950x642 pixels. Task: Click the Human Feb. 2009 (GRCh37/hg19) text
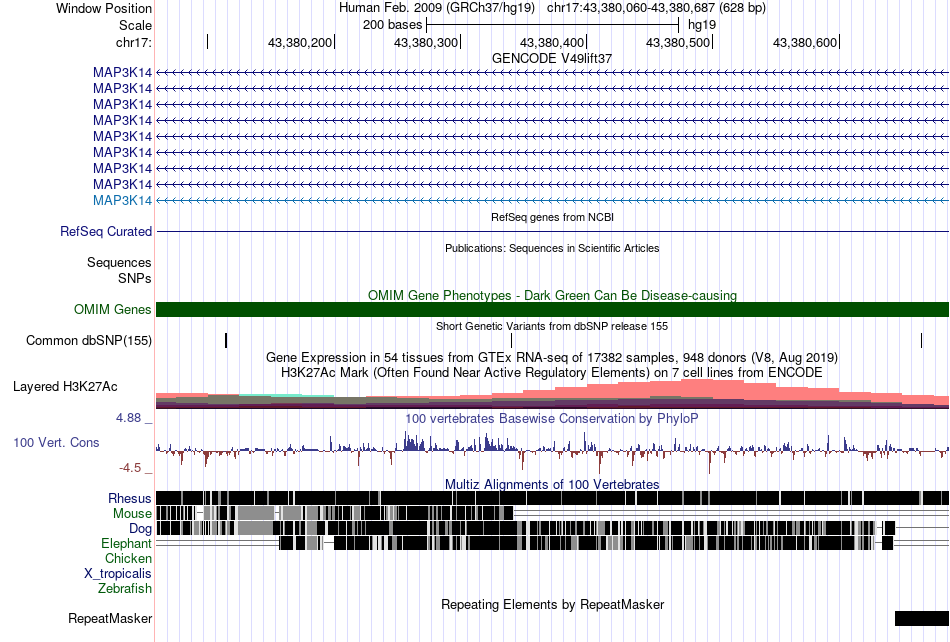click(x=437, y=8)
